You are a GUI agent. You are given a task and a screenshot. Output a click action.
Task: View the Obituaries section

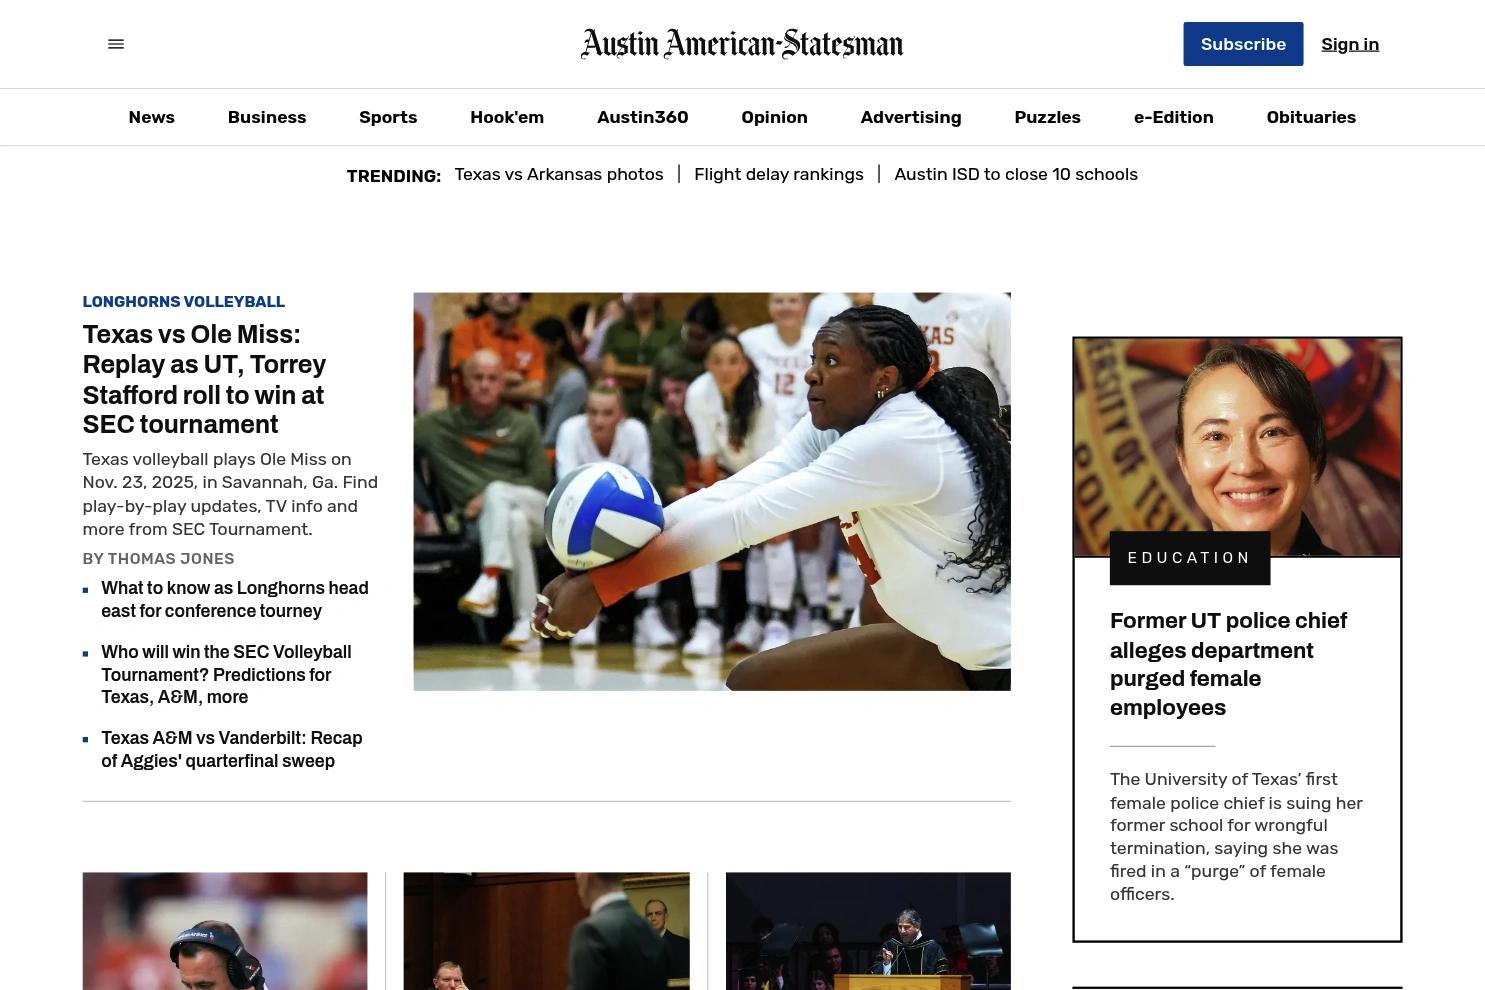pos(1311,117)
